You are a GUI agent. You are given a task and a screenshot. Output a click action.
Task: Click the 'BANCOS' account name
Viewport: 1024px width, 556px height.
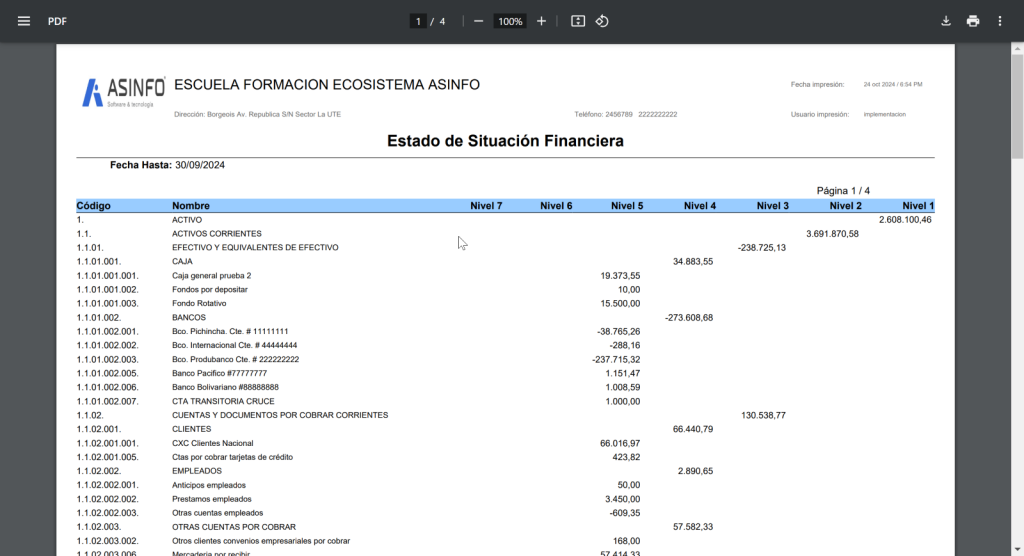click(x=189, y=318)
